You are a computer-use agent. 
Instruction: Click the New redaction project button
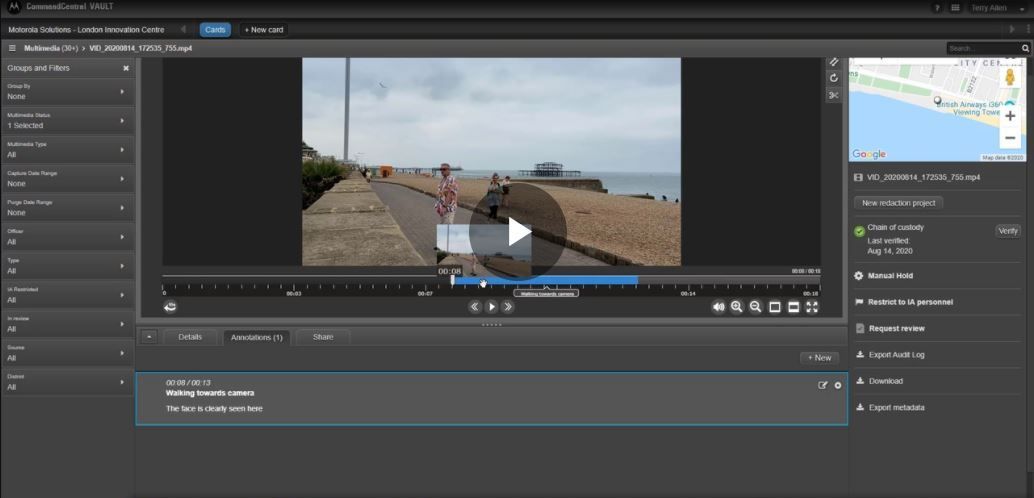tap(899, 203)
